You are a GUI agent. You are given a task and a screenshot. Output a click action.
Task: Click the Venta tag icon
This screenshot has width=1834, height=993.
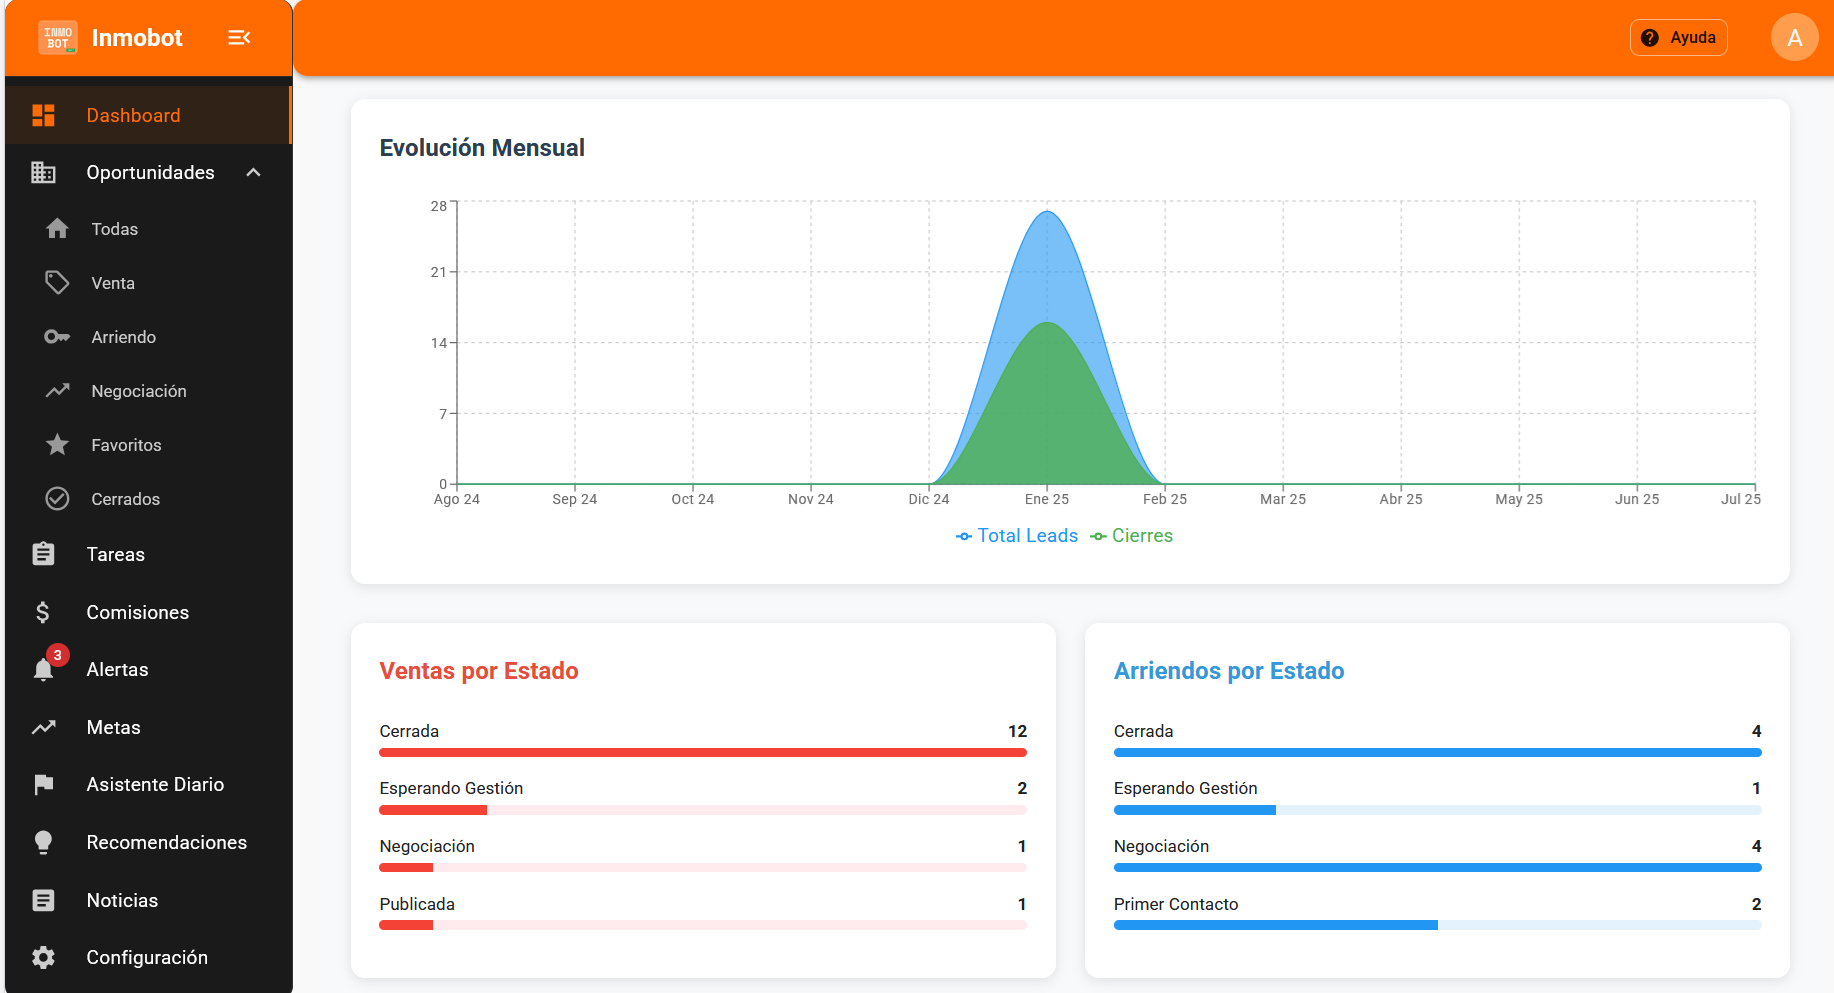tap(58, 283)
